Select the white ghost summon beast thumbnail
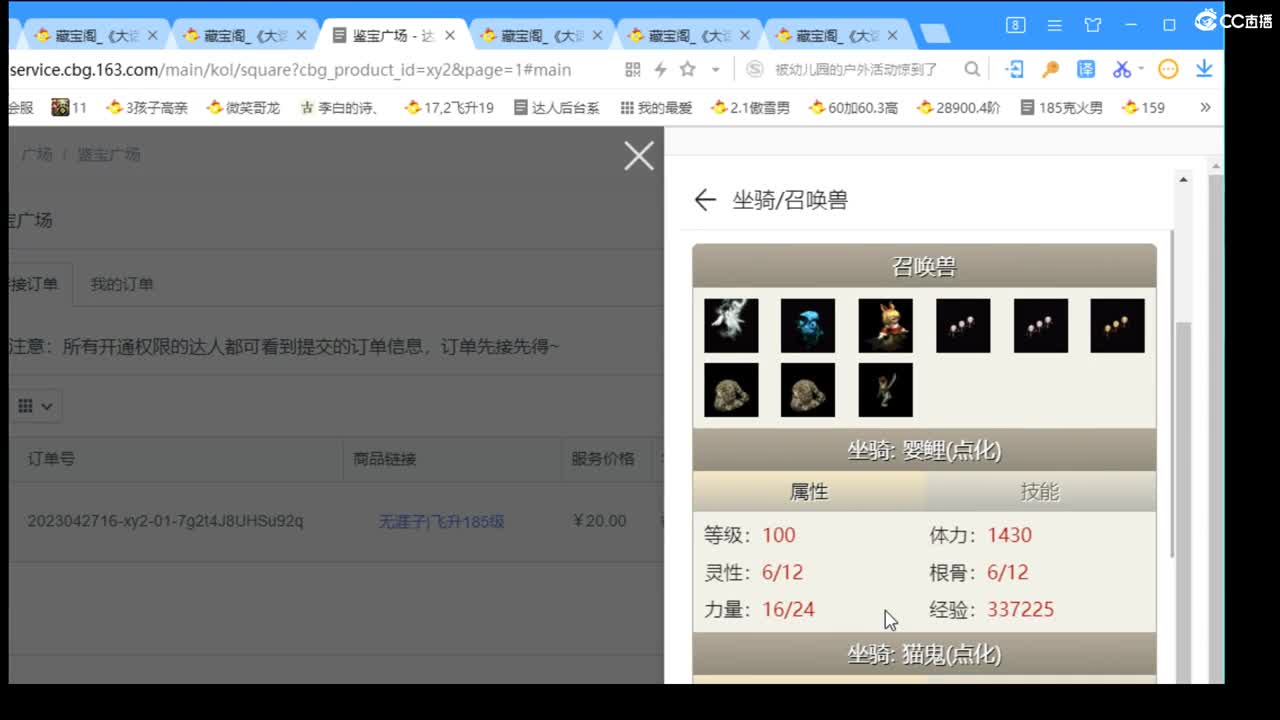Image resolution: width=1280 pixels, height=720 pixels. tap(731, 325)
